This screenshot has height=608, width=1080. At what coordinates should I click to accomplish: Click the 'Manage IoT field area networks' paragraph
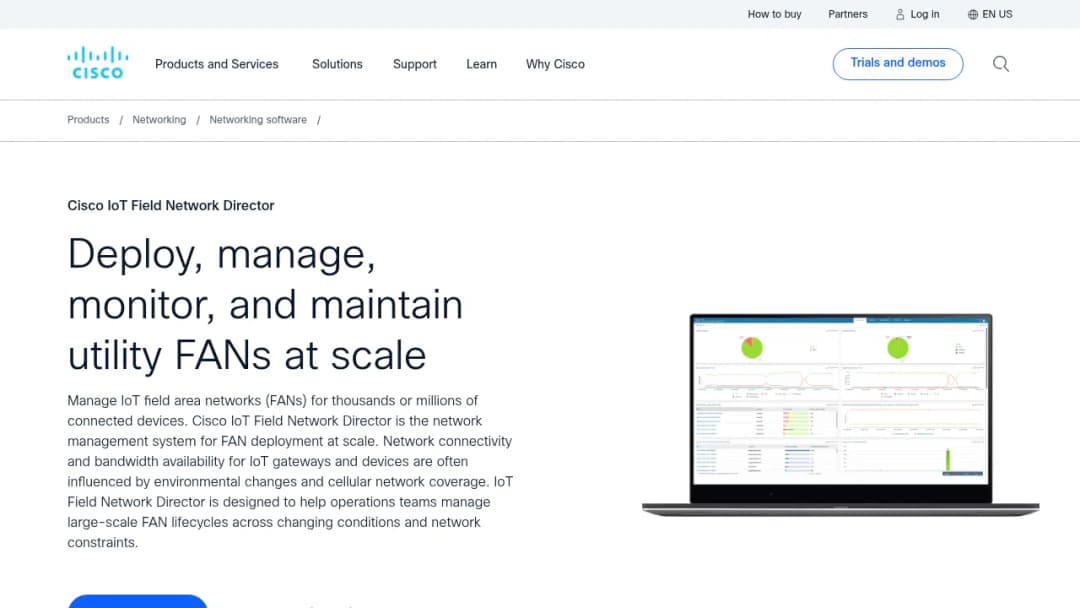point(290,472)
